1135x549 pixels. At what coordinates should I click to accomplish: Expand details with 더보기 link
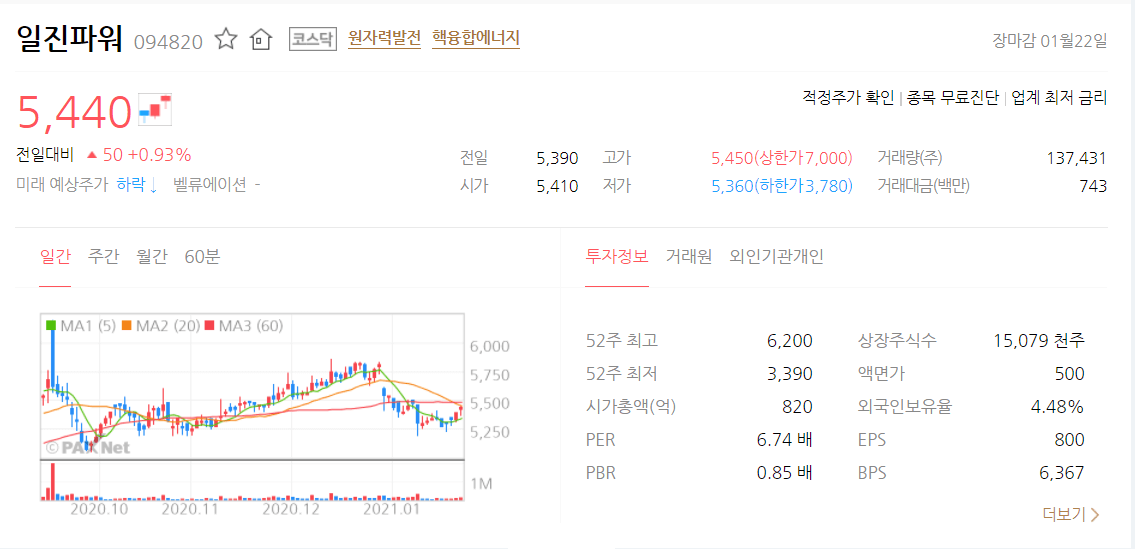click(x=1071, y=515)
